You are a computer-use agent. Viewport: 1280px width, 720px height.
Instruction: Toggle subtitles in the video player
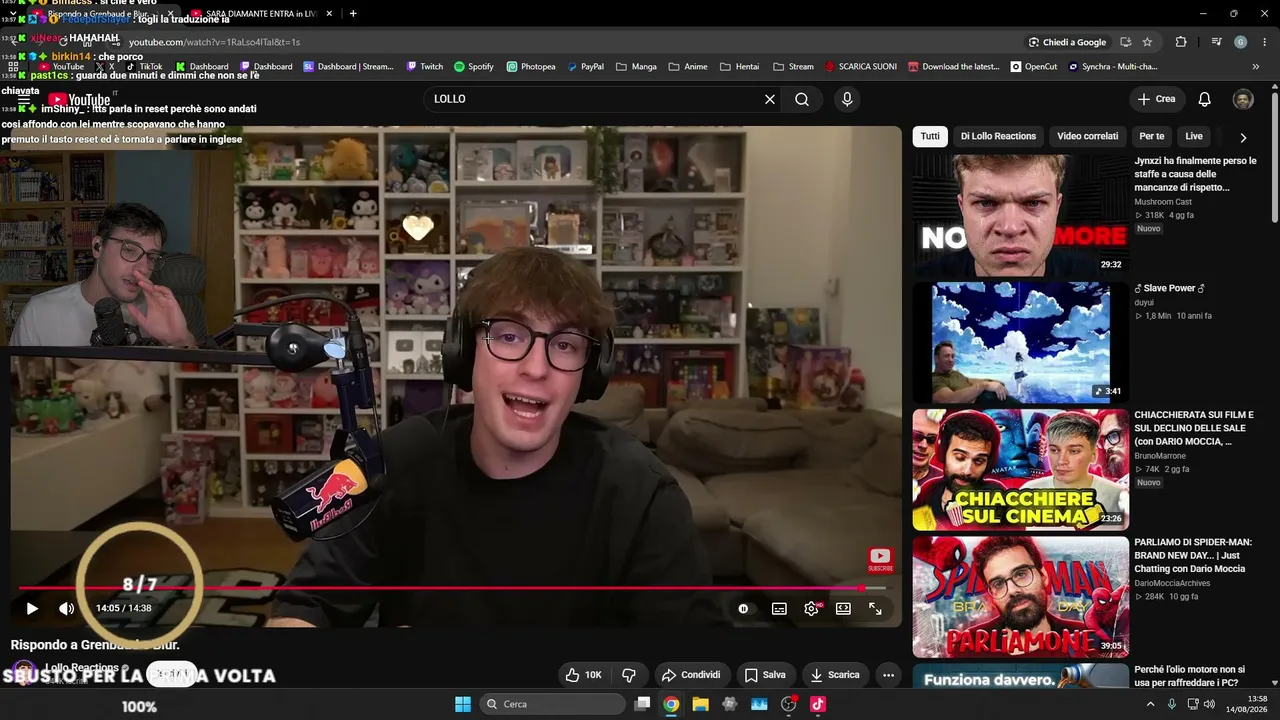pyautogui.click(x=779, y=608)
